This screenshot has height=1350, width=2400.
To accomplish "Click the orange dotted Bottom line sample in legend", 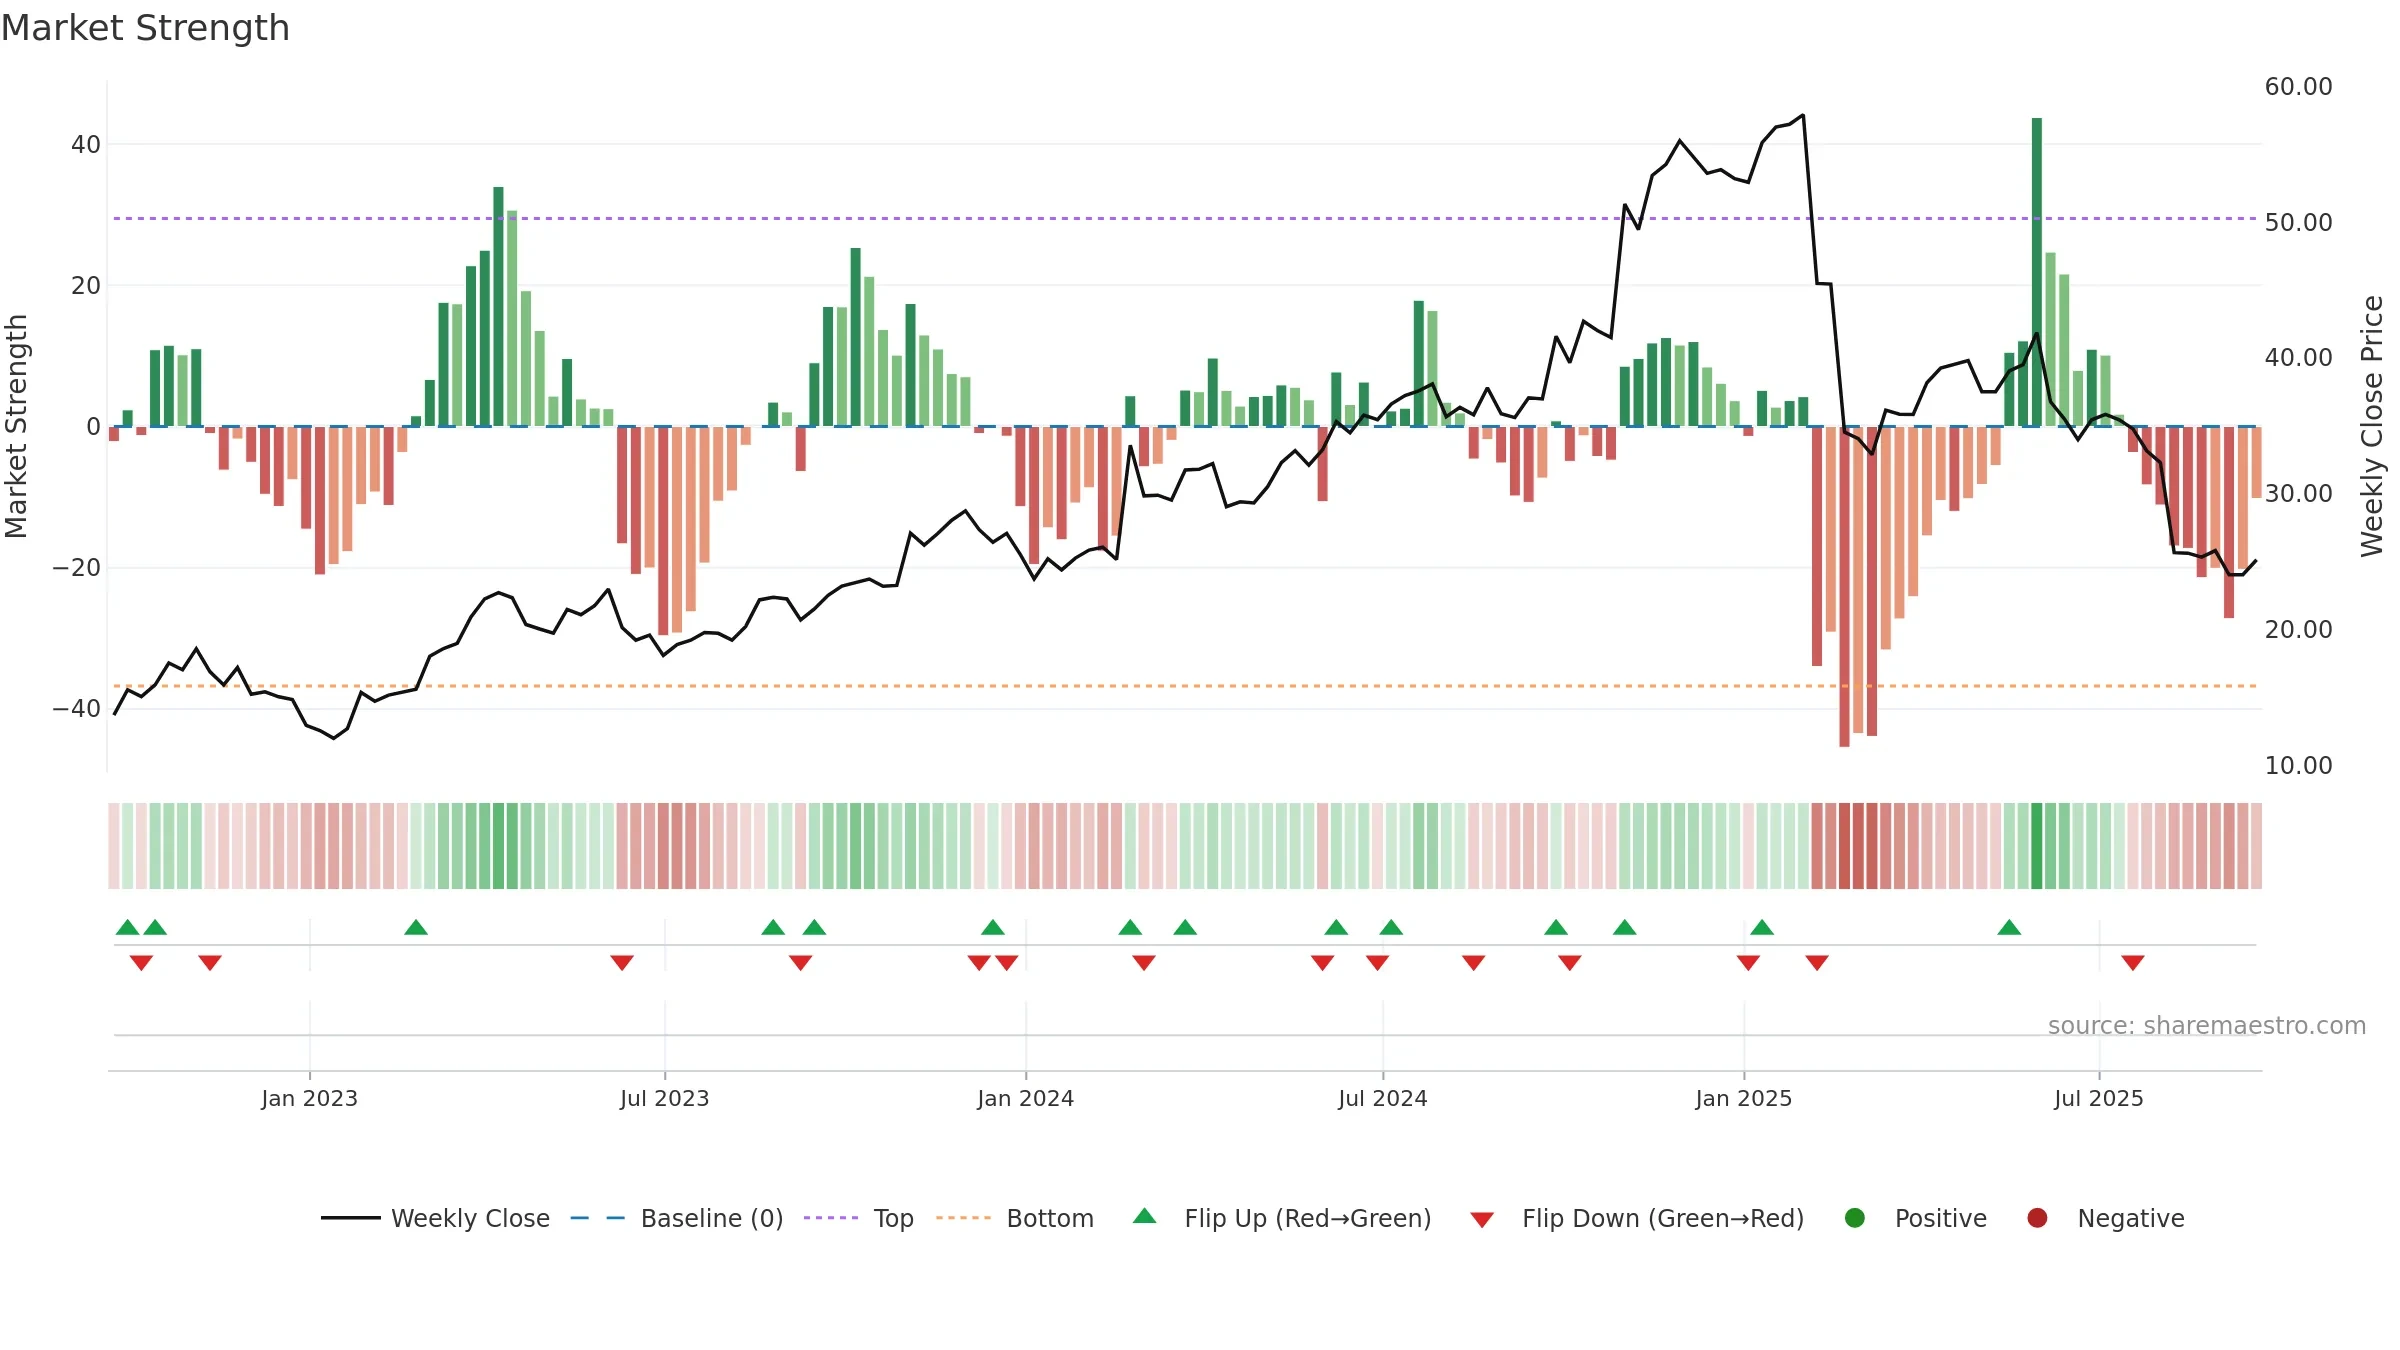I will pos(964,1218).
